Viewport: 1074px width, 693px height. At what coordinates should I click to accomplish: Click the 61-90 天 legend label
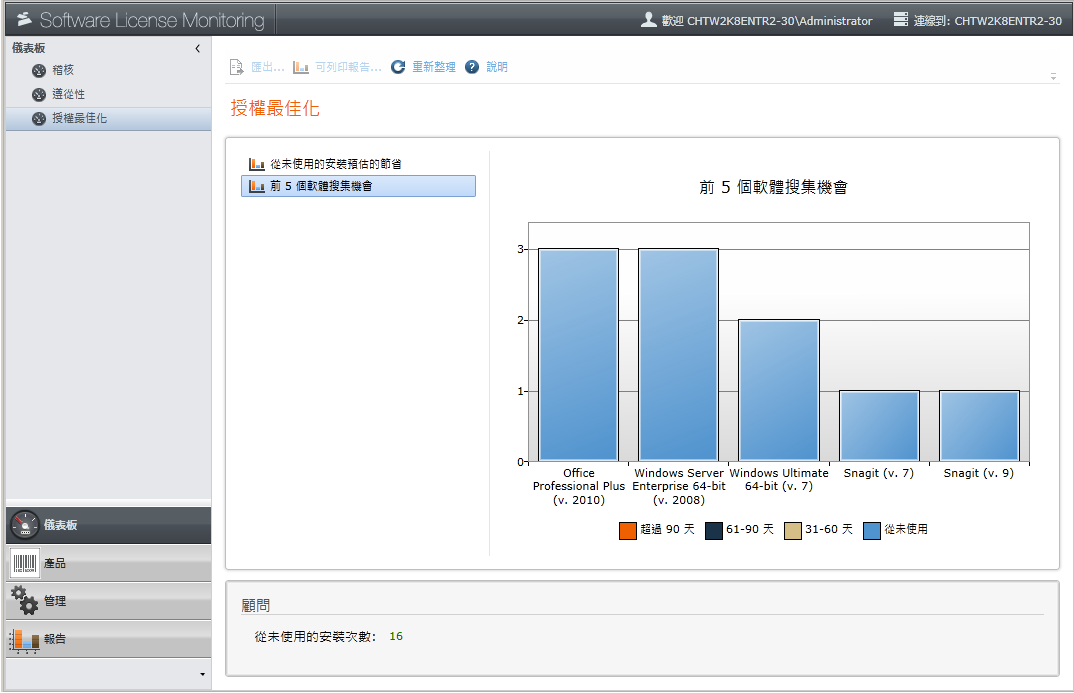coord(750,529)
